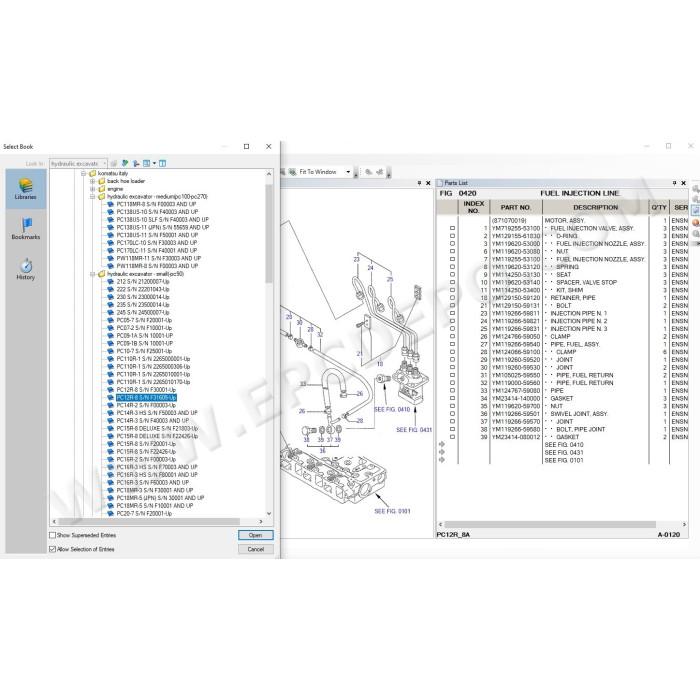This screenshot has height=700, width=700.
Task: Click the magnifier icon below the orange globe
Action: point(696,233)
